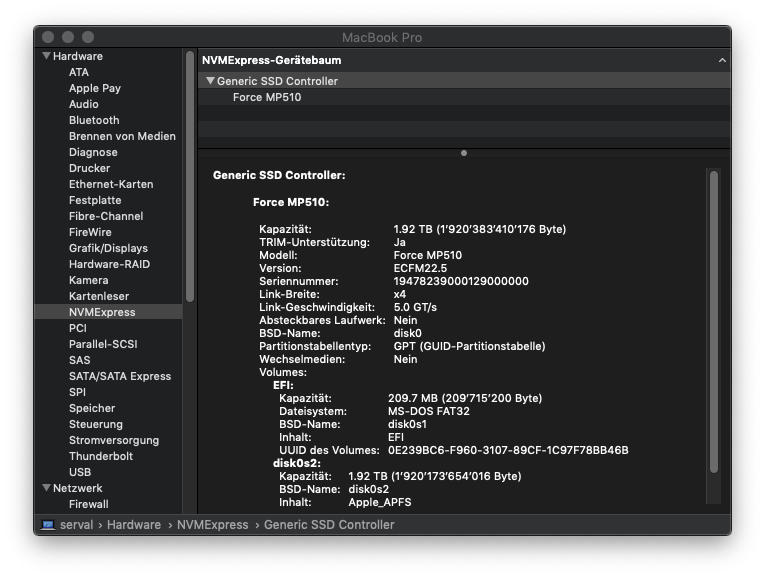Select Apple Pay in the sidebar
The height and width of the screenshot is (577, 765).
click(x=95, y=88)
